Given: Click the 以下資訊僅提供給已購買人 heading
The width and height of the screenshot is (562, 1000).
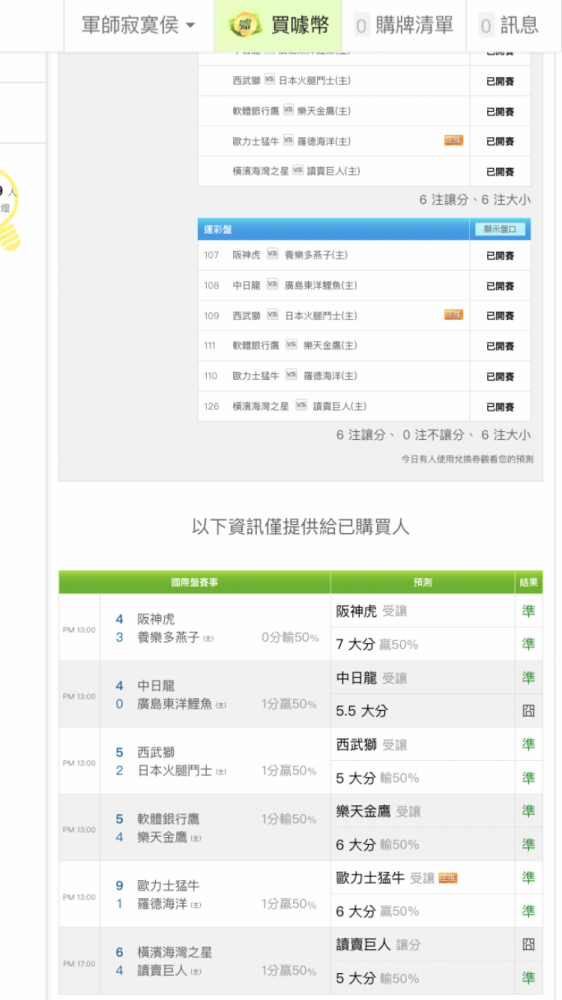Looking at the screenshot, I should click(300, 527).
